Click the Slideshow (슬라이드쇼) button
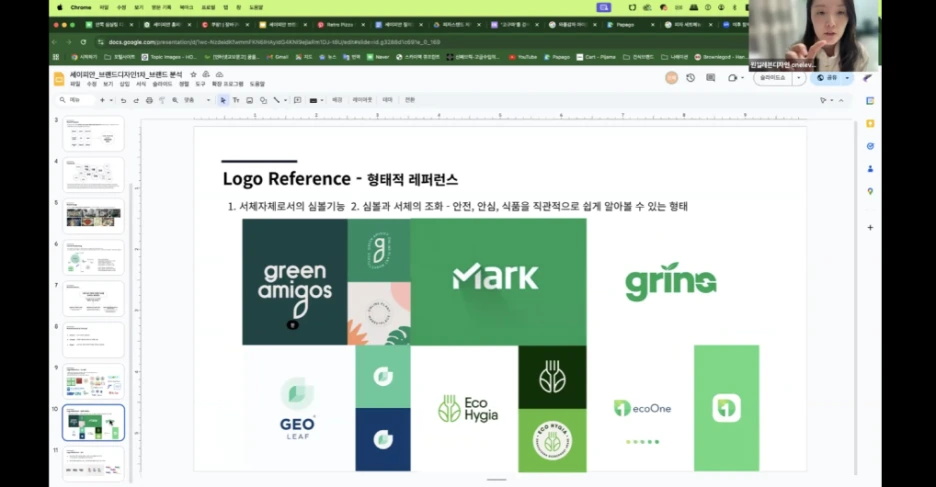The height and width of the screenshot is (487, 936). click(773, 78)
